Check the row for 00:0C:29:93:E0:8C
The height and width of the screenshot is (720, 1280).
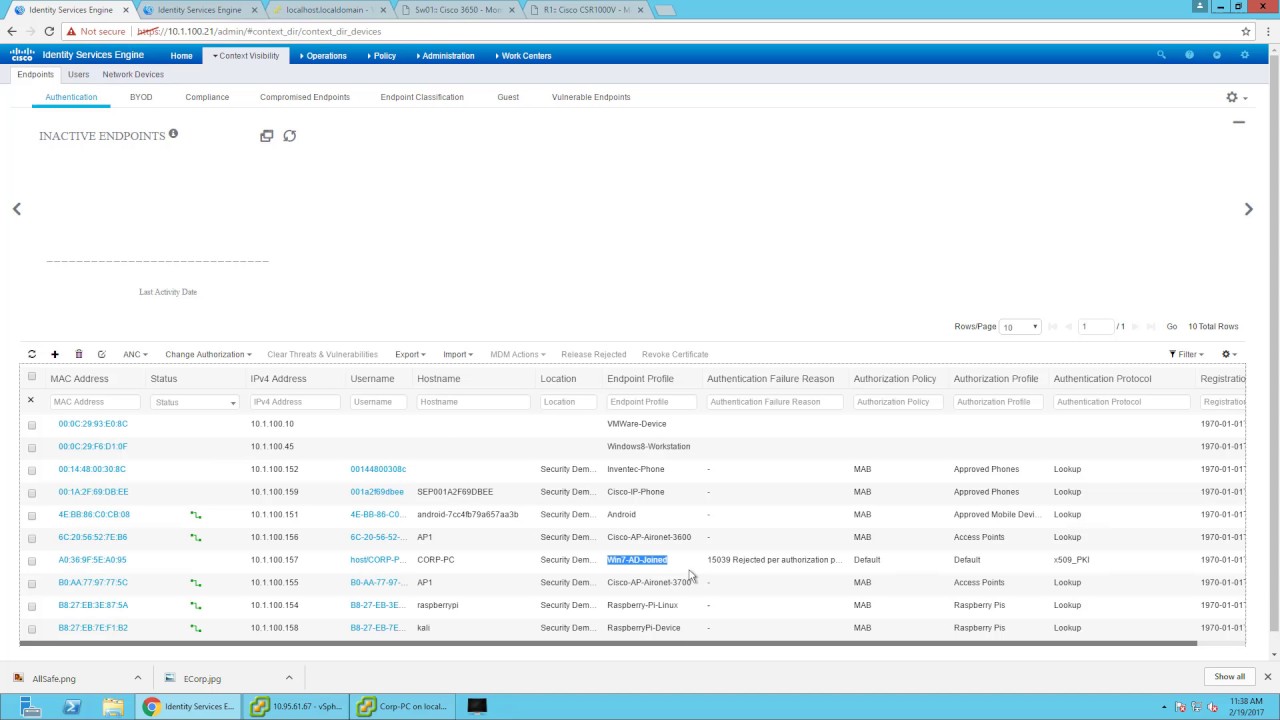coord(32,425)
